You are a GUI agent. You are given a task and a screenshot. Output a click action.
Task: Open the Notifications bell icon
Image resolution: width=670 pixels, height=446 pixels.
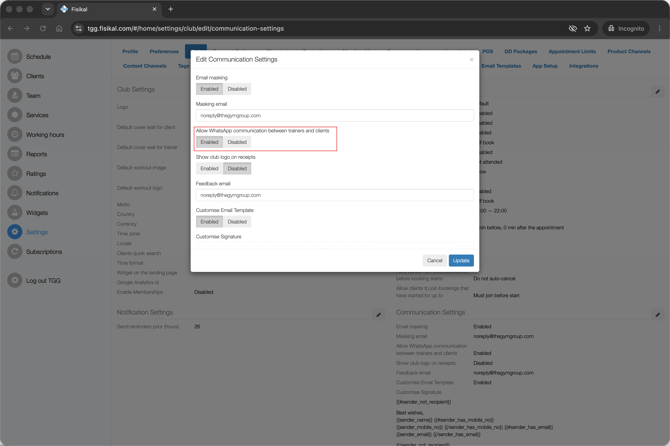tap(15, 193)
